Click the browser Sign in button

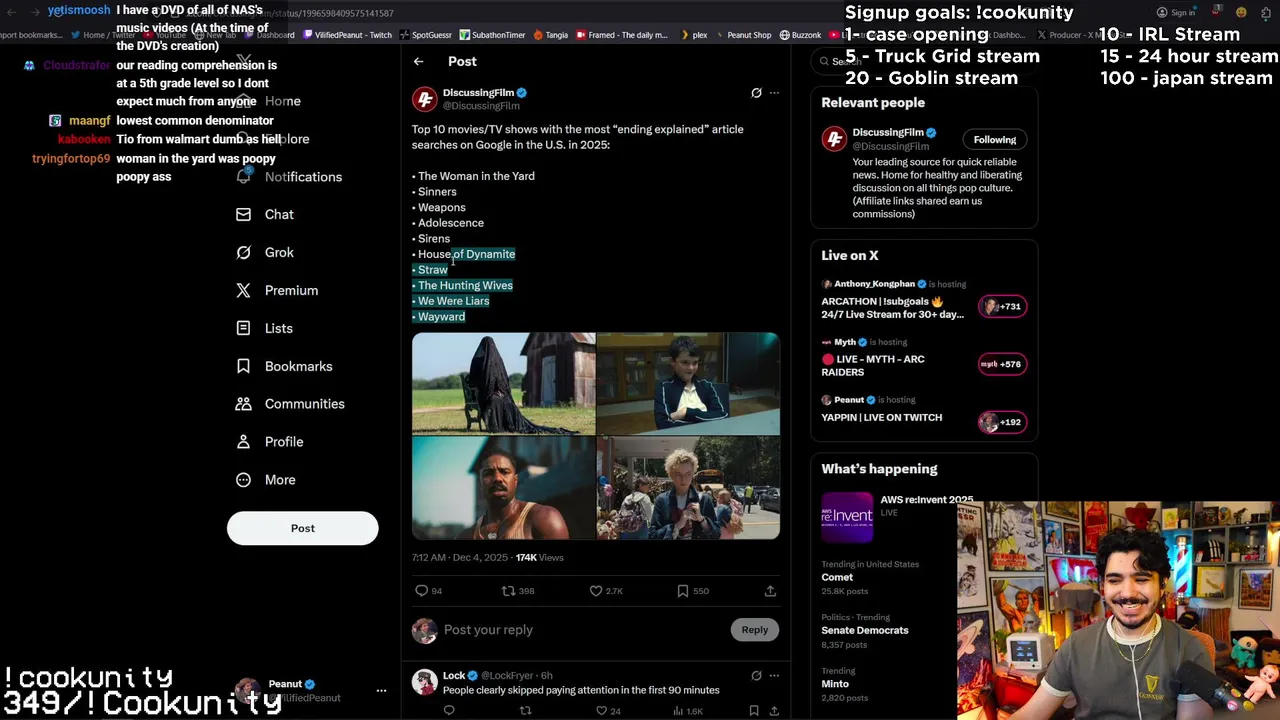coord(1176,13)
